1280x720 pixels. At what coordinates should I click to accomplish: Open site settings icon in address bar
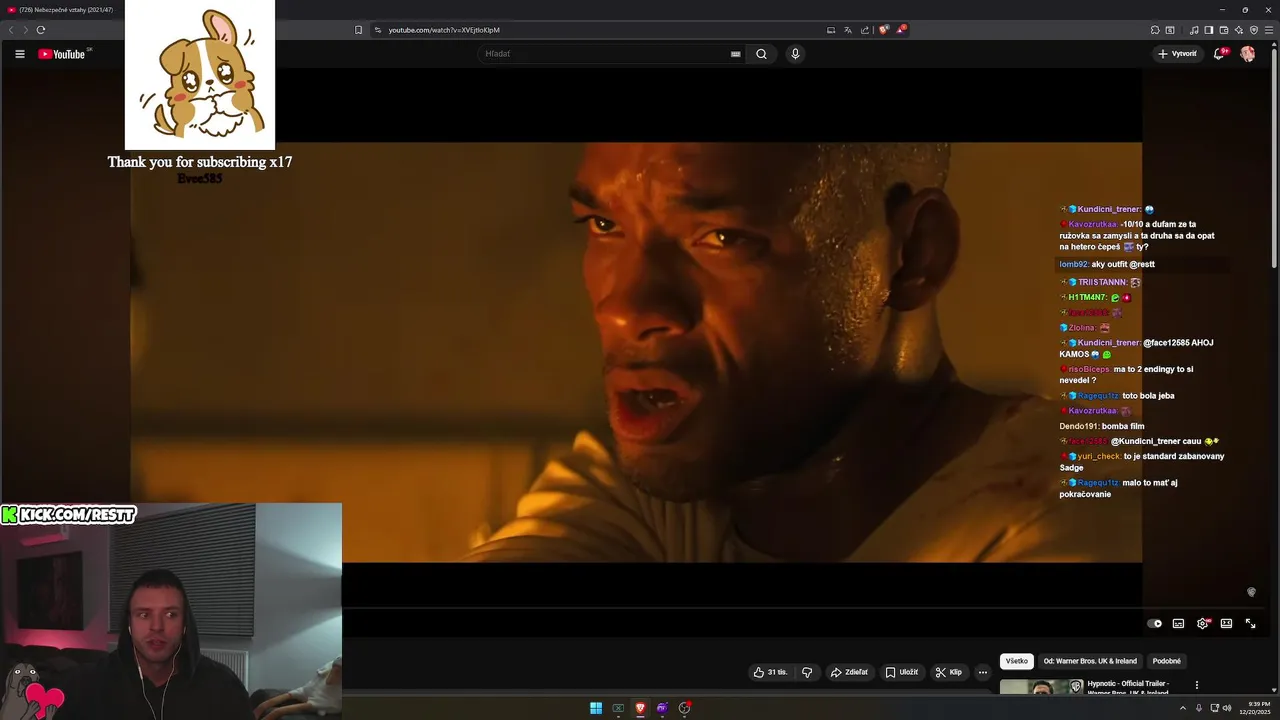point(378,30)
